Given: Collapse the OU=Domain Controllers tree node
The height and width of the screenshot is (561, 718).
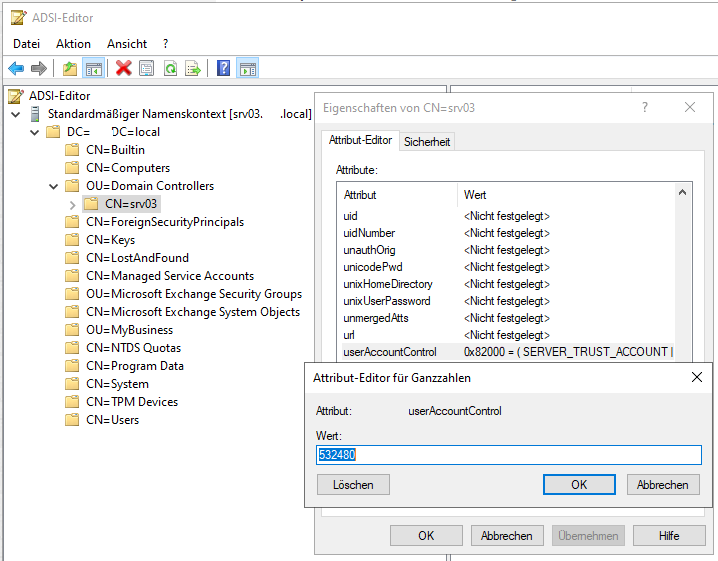Looking at the screenshot, I should (x=53, y=186).
